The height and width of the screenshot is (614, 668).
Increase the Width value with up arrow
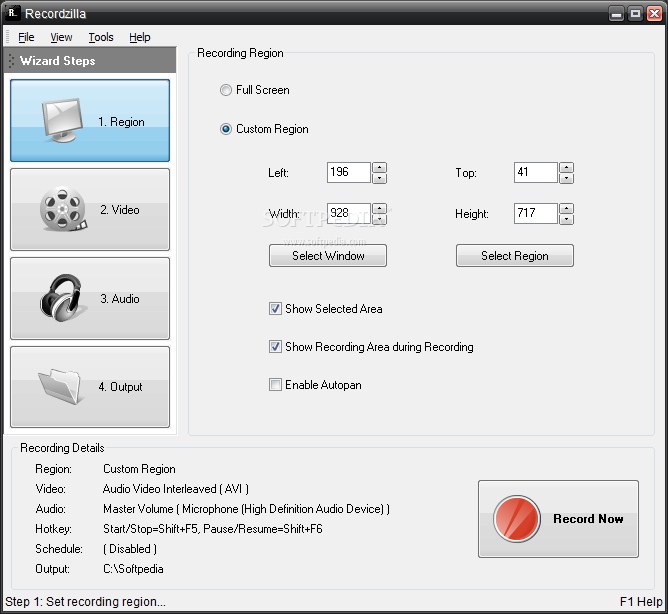tap(379, 208)
